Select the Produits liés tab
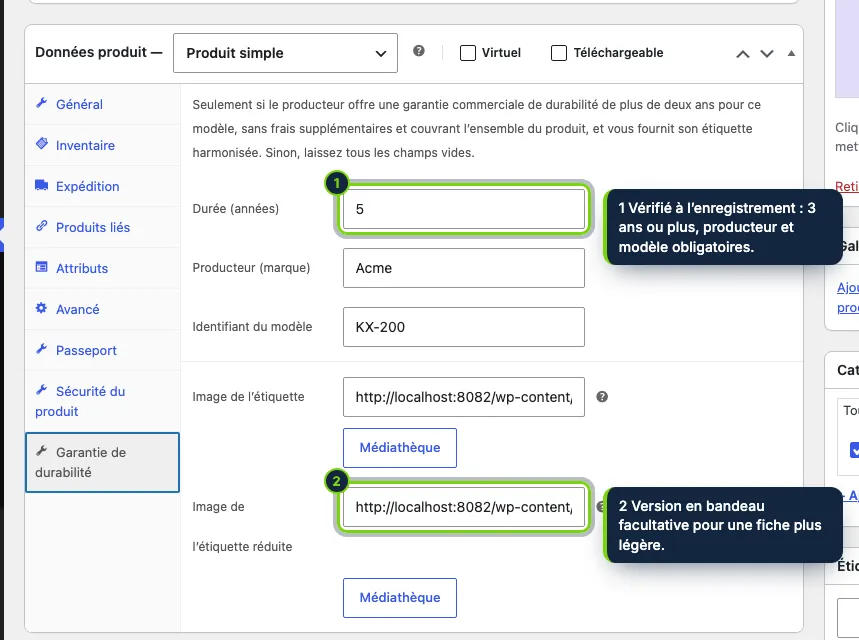Screen dimensions: 859x640 pyautogui.click(x=102, y=227)
